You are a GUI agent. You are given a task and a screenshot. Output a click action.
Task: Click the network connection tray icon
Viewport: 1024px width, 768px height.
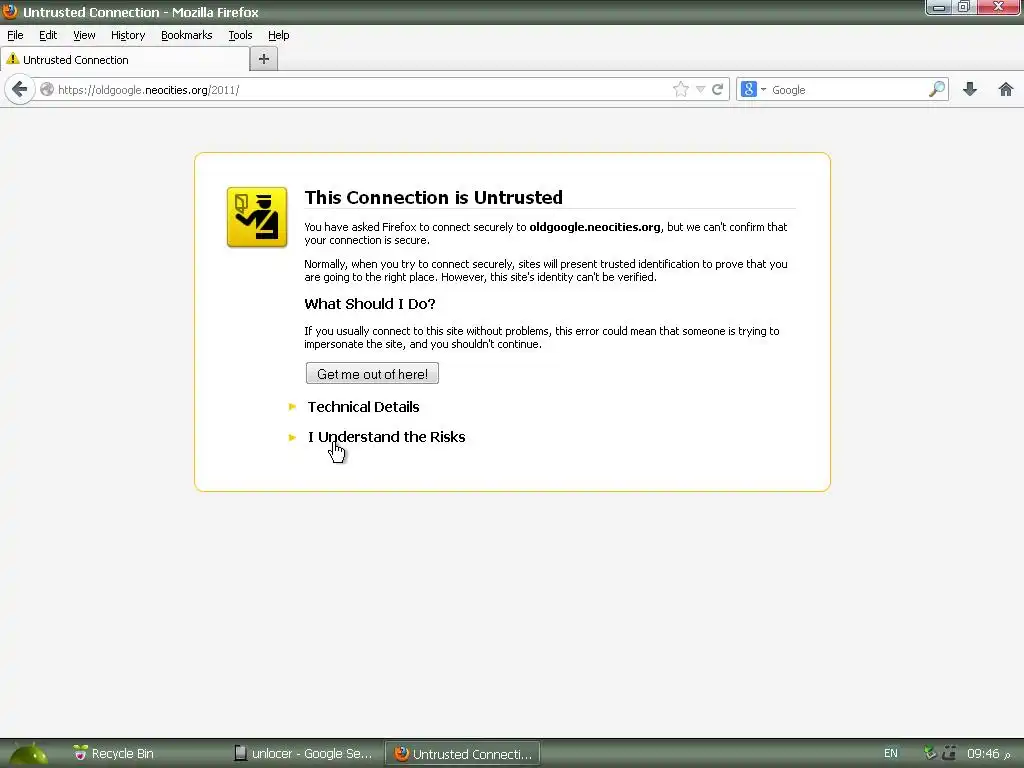[x=949, y=753]
